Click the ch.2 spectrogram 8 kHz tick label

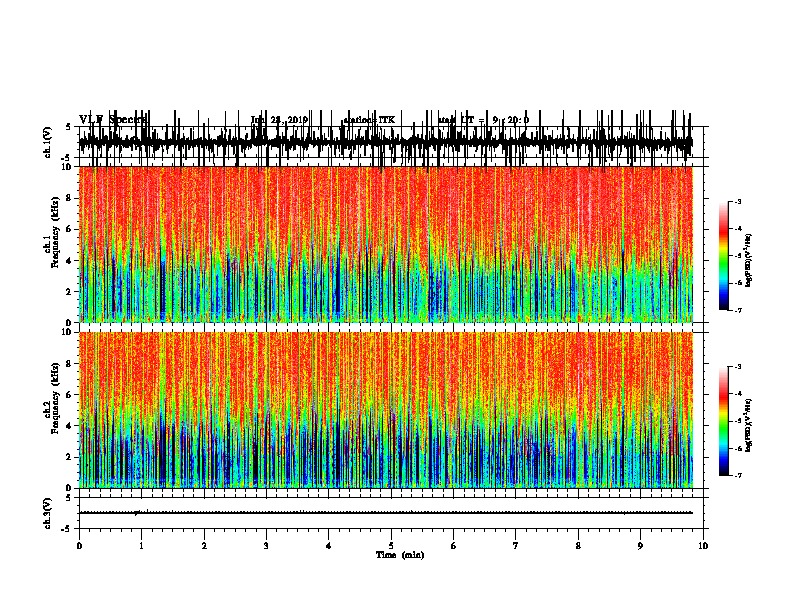(70, 364)
